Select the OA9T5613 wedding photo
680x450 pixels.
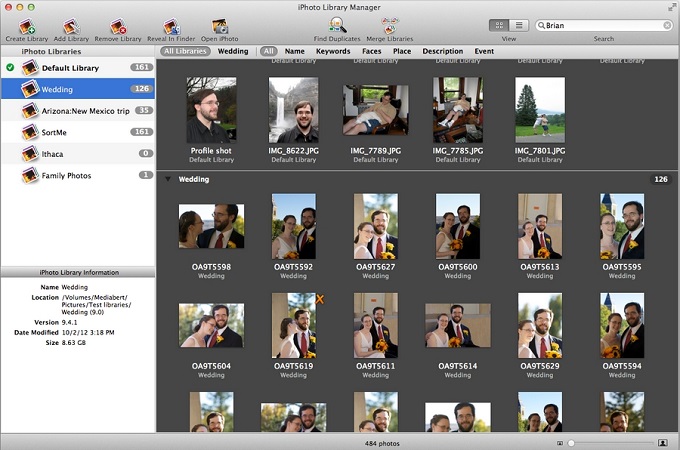[540, 226]
